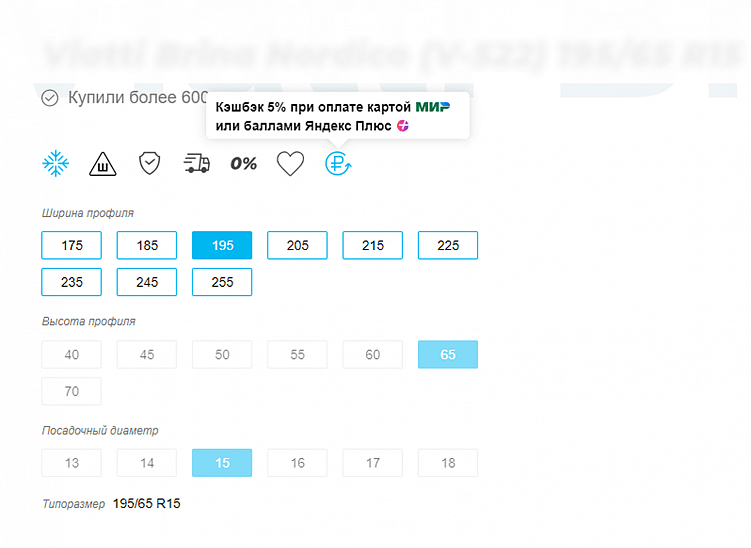Image resolution: width=751 pixels, height=548 pixels.
Task: Click the winter snowflake icon
Action: 54,164
